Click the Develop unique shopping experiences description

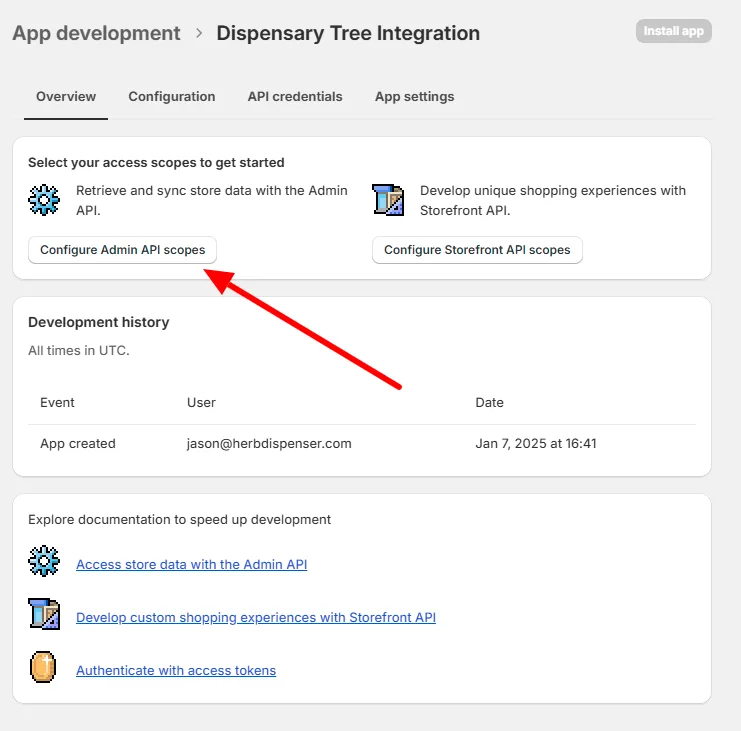pyautogui.click(x=553, y=200)
